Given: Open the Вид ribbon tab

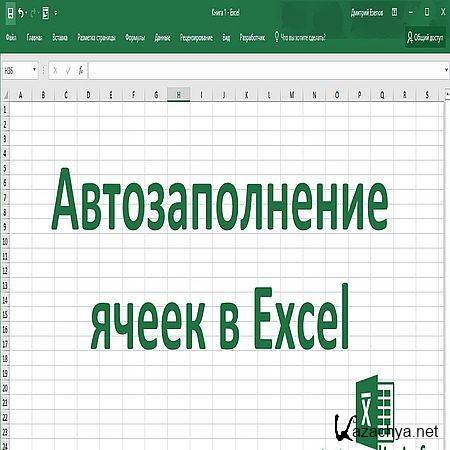Looking at the screenshot, I should (x=226, y=37).
